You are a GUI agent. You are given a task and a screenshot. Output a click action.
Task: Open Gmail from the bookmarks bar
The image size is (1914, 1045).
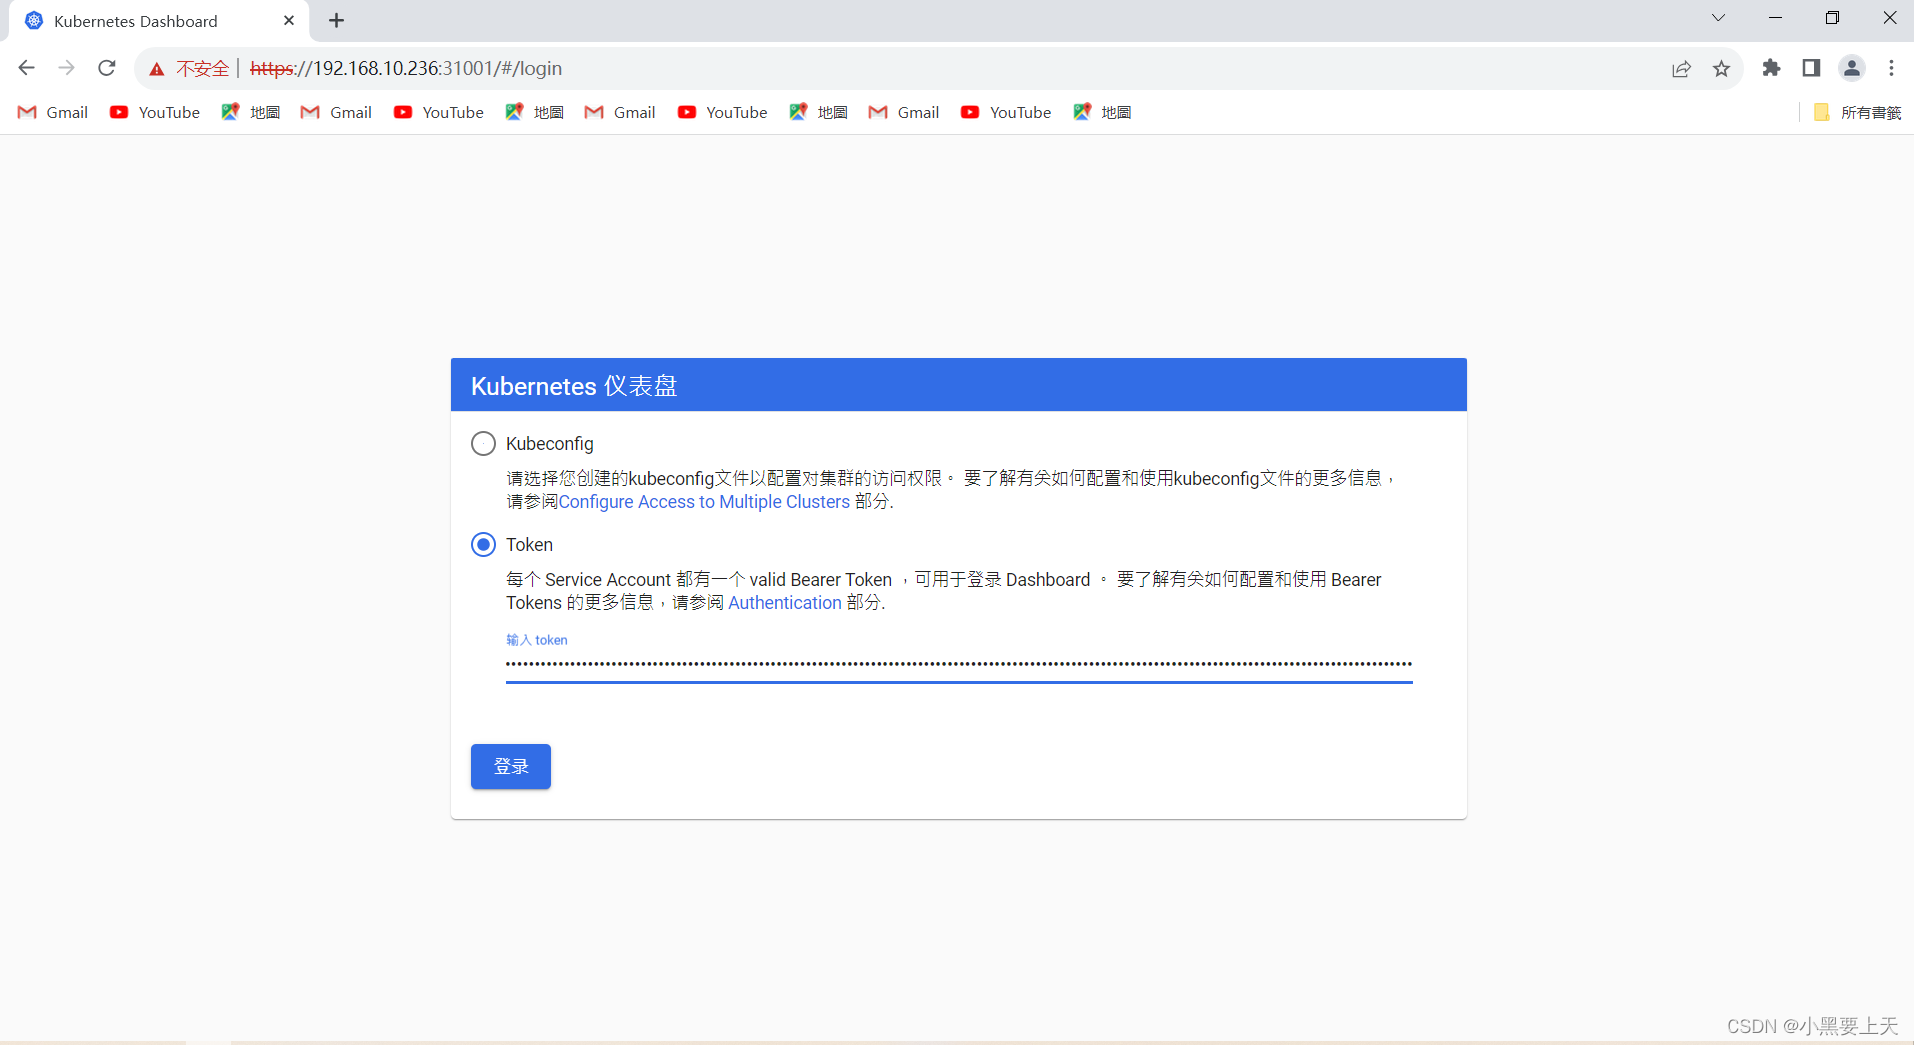(x=51, y=112)
